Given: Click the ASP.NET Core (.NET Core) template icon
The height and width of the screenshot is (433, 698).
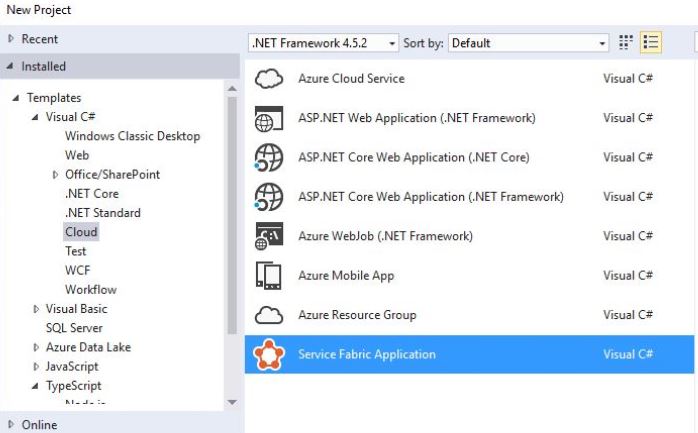Looking at the screenshot, I should point(270,158).
